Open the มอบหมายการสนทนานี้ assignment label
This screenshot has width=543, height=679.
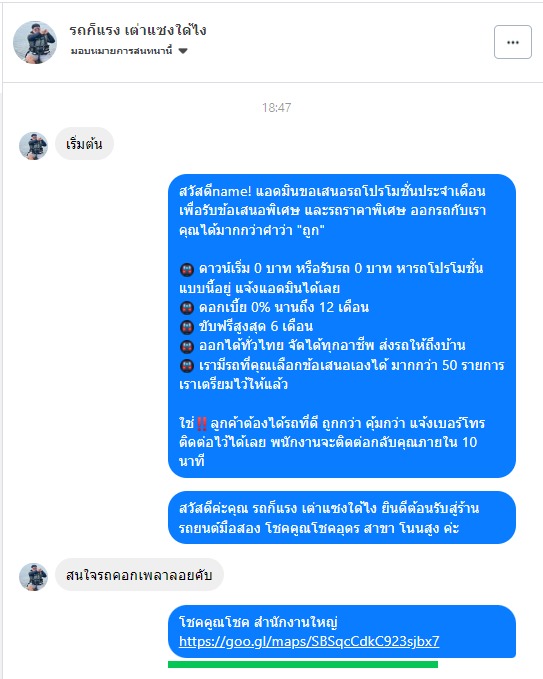[122, 51]
